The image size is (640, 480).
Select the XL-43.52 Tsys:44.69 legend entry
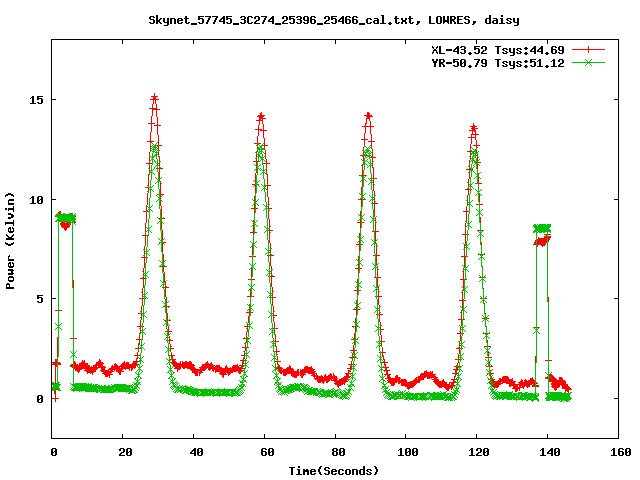coord(498,50)
